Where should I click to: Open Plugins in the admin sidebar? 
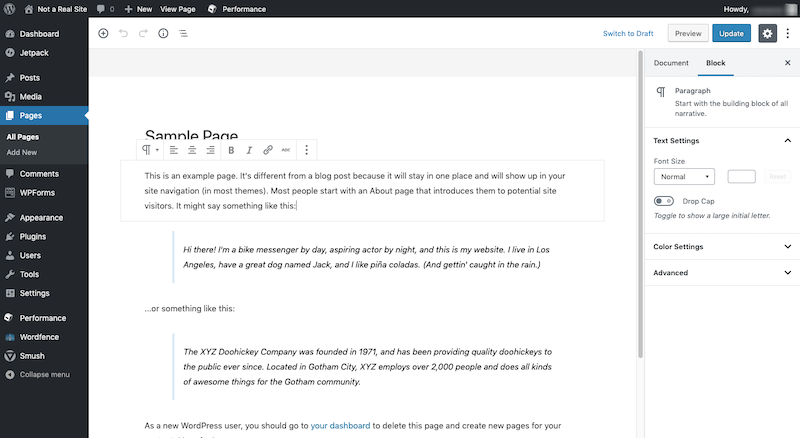point(33,236)
